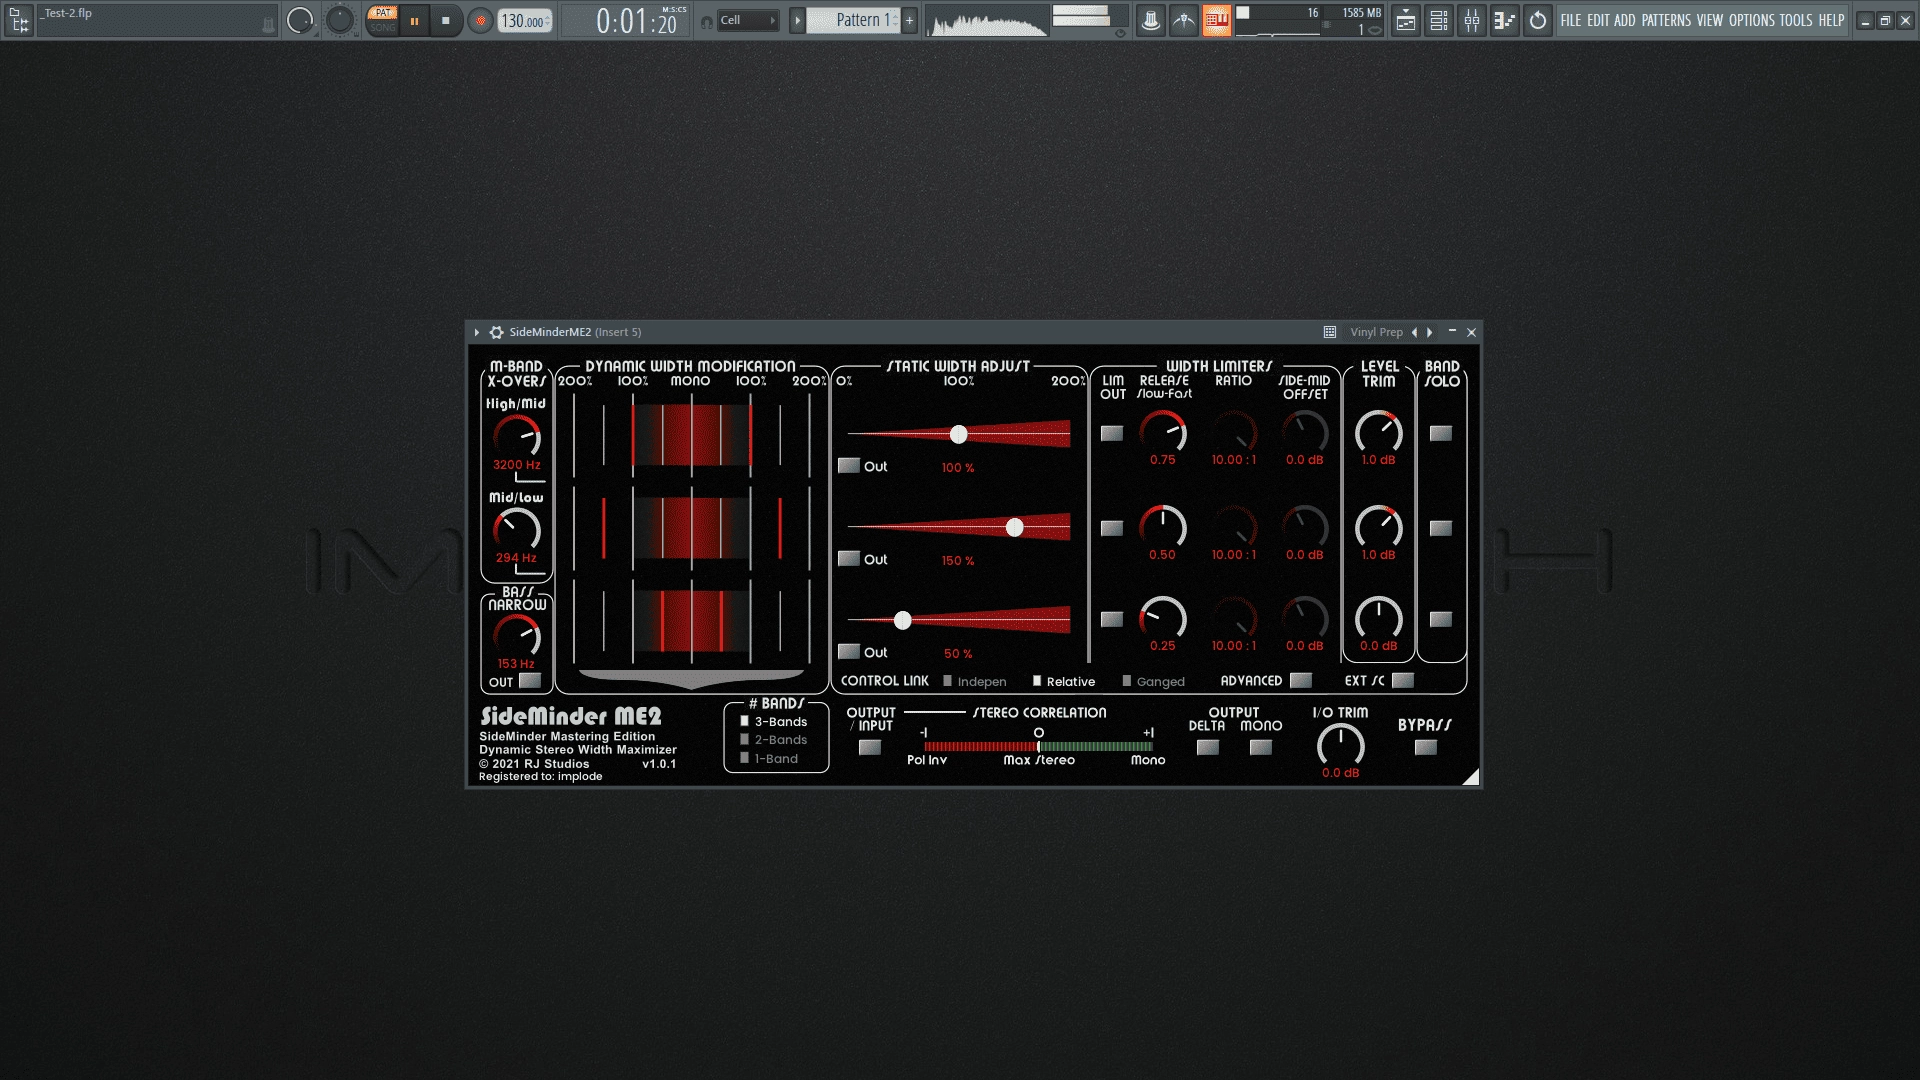
Task: Click the High/Mid crossover knob at 3200 Hz
Action: coord(517,436)
